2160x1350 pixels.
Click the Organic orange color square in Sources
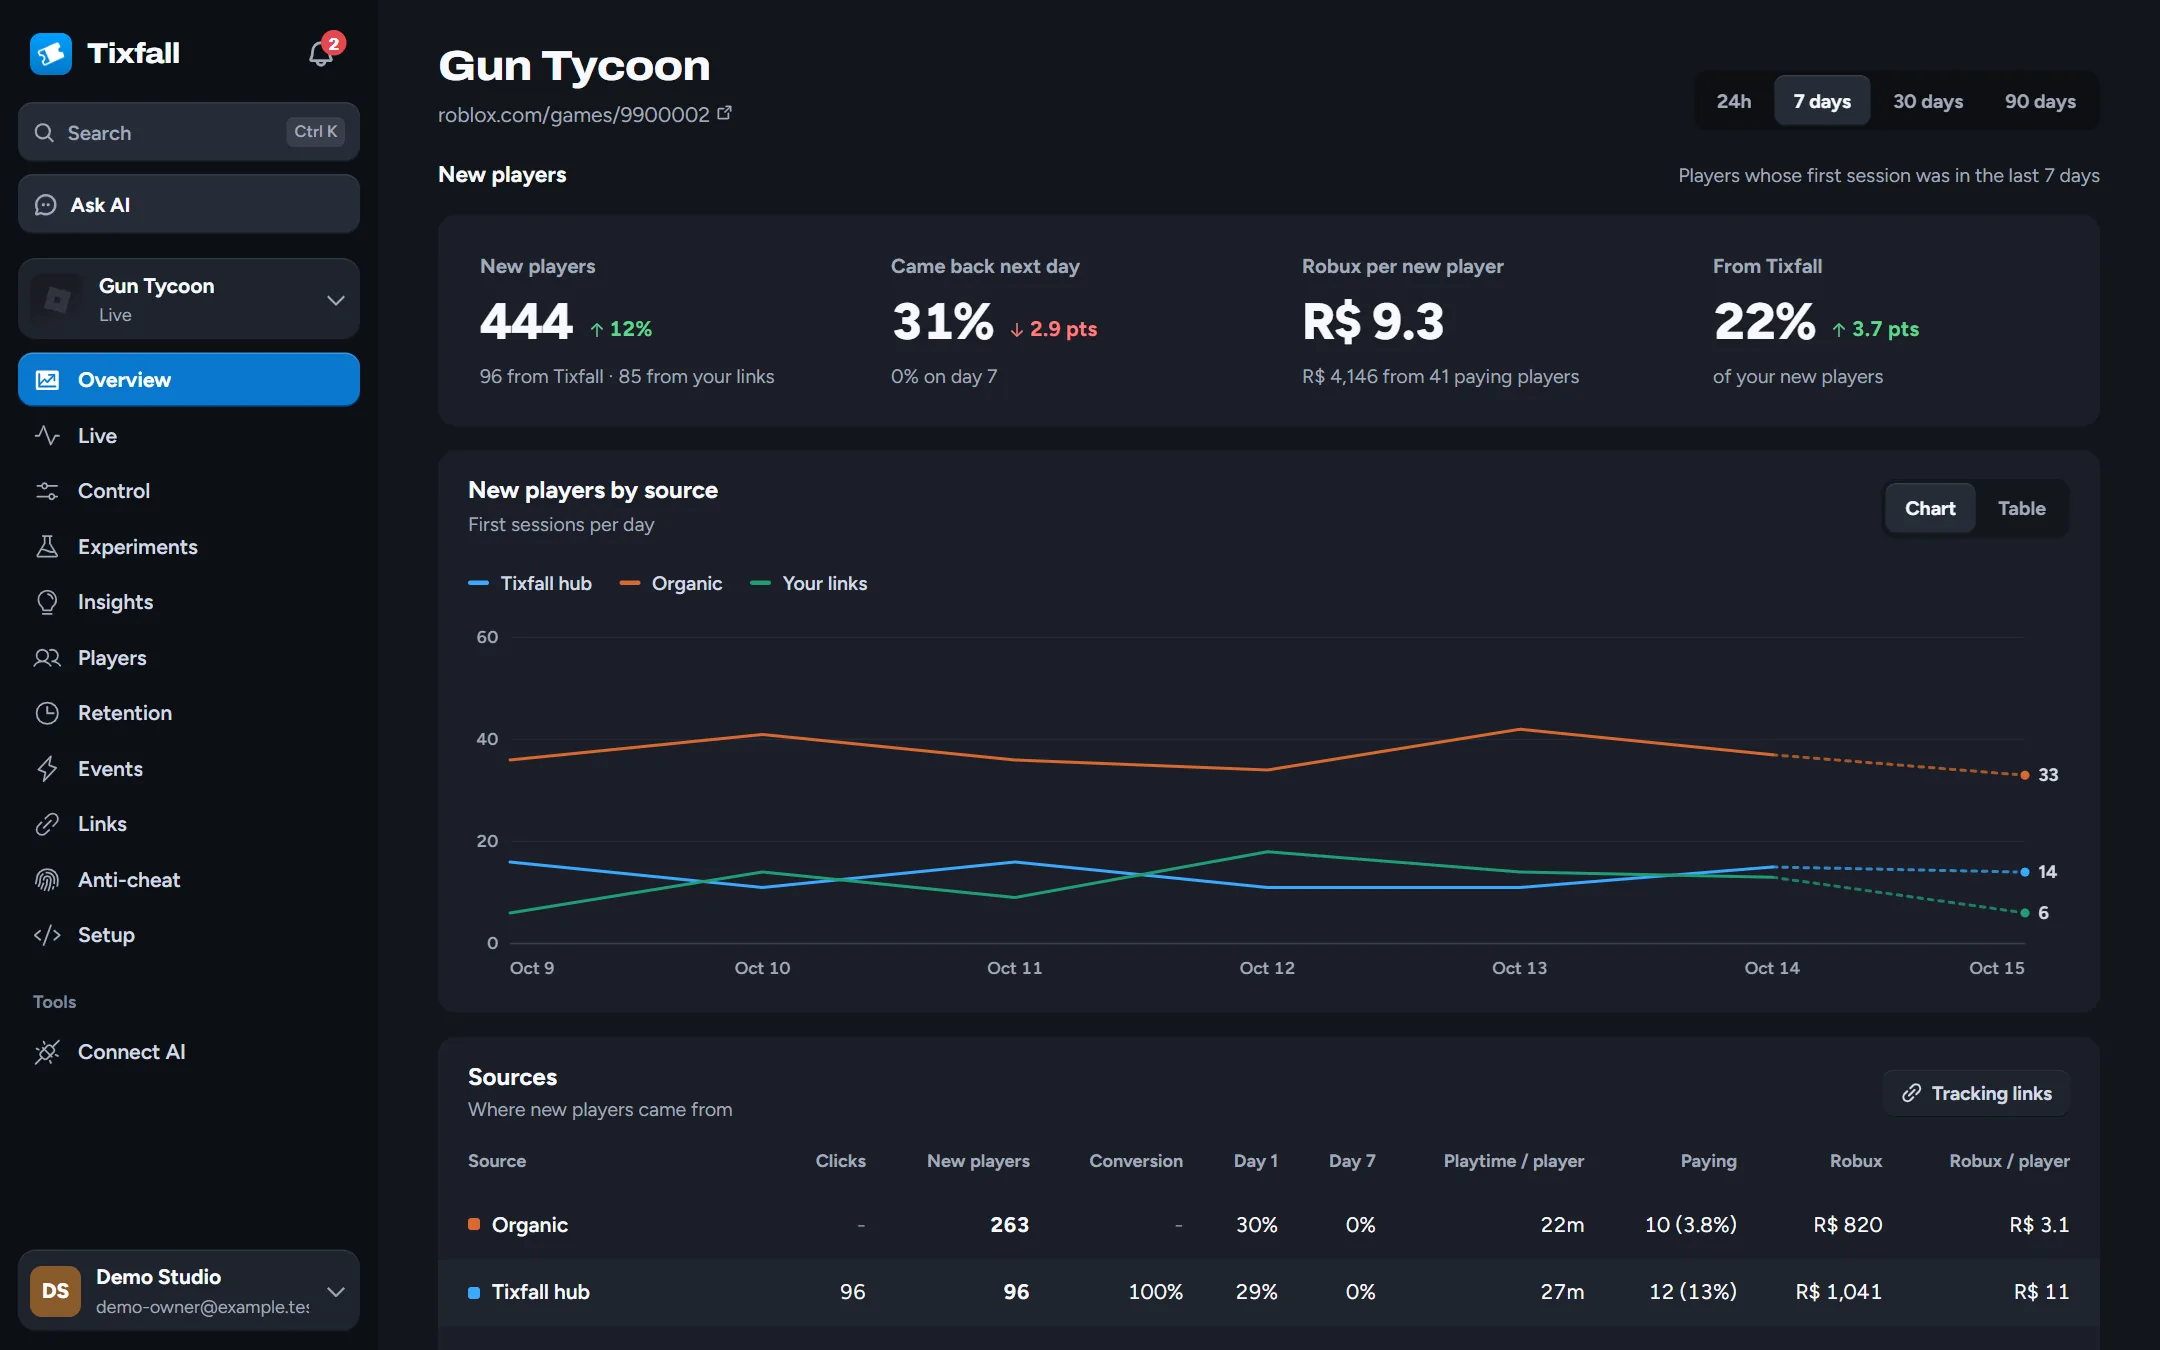click(x=474, y=1224)
